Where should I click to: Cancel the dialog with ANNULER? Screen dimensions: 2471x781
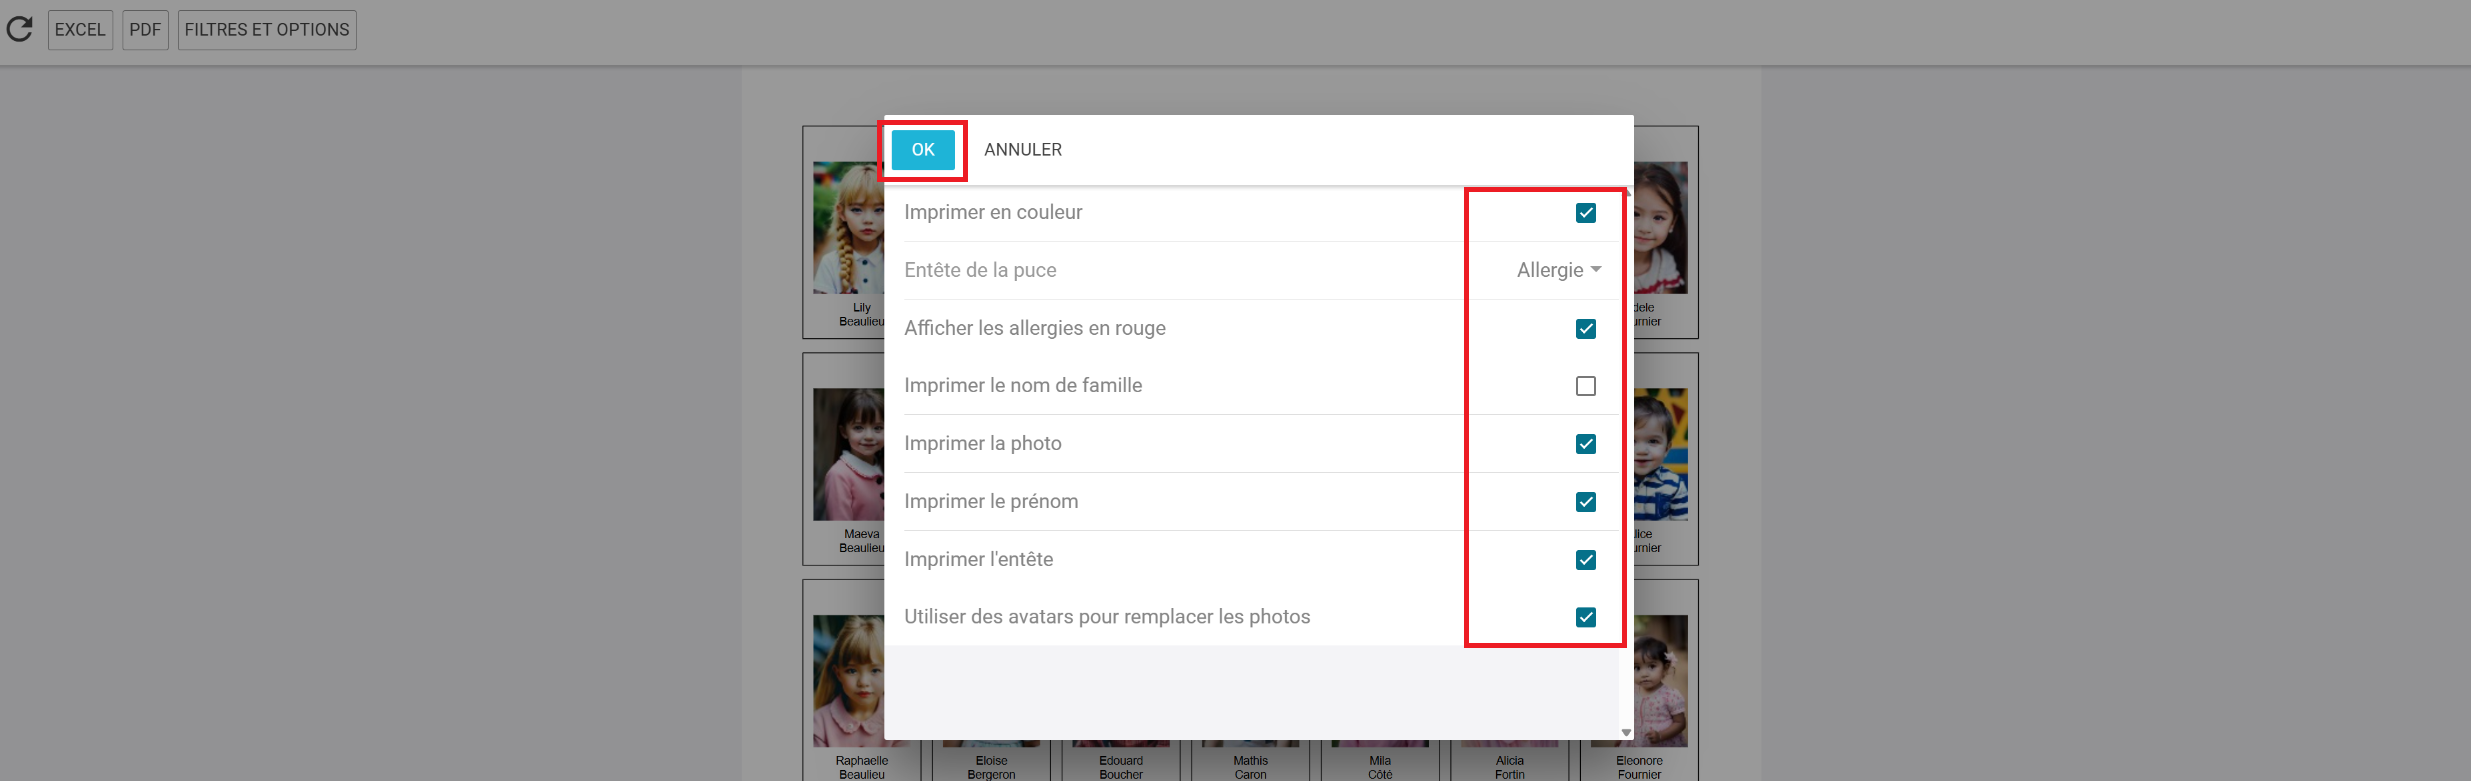[1022, 150]
